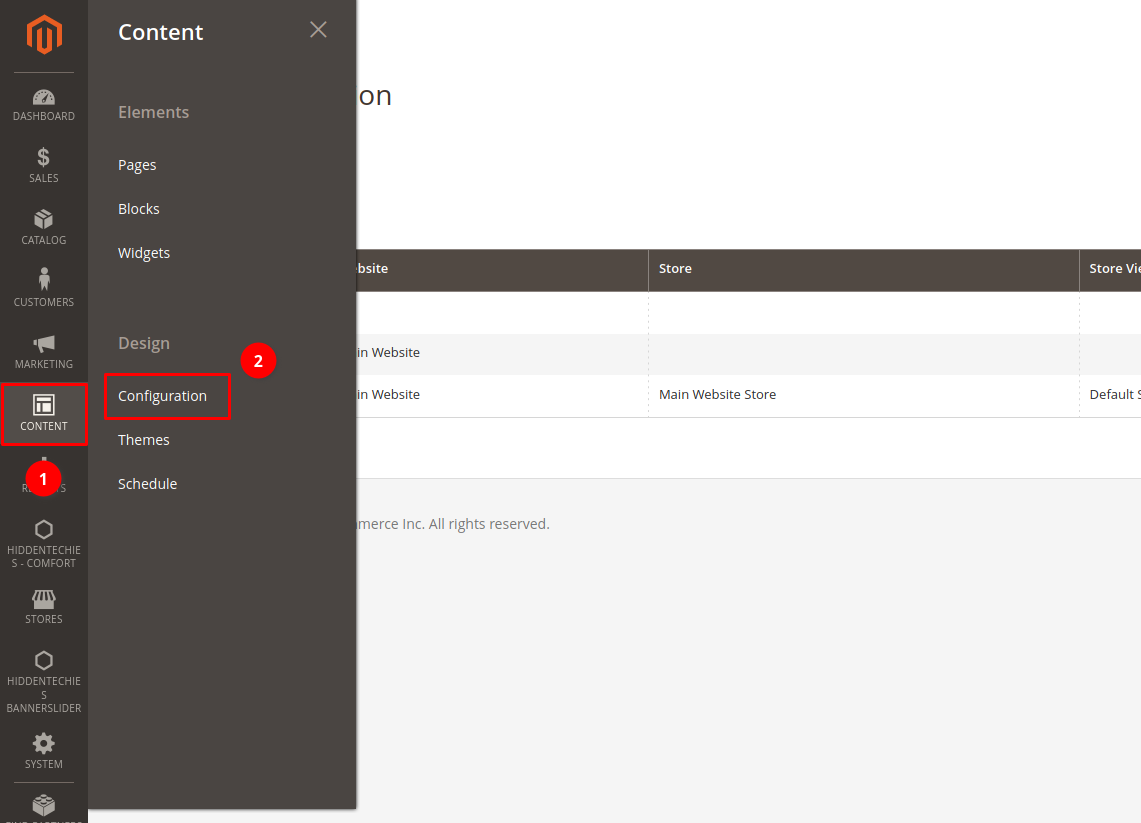1141x823 pixels.
Task: Select the Content layout icon
Action: point(44,405)
